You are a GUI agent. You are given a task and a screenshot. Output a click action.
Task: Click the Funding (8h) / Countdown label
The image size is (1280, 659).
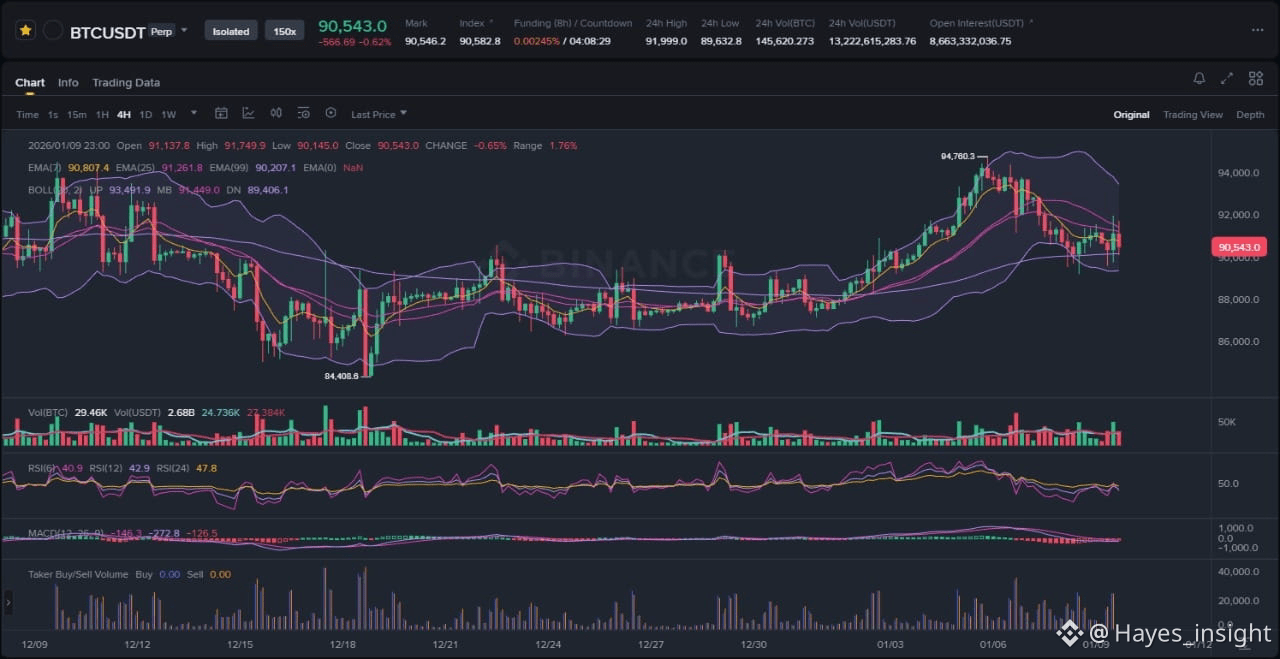(x=573, y=23)
